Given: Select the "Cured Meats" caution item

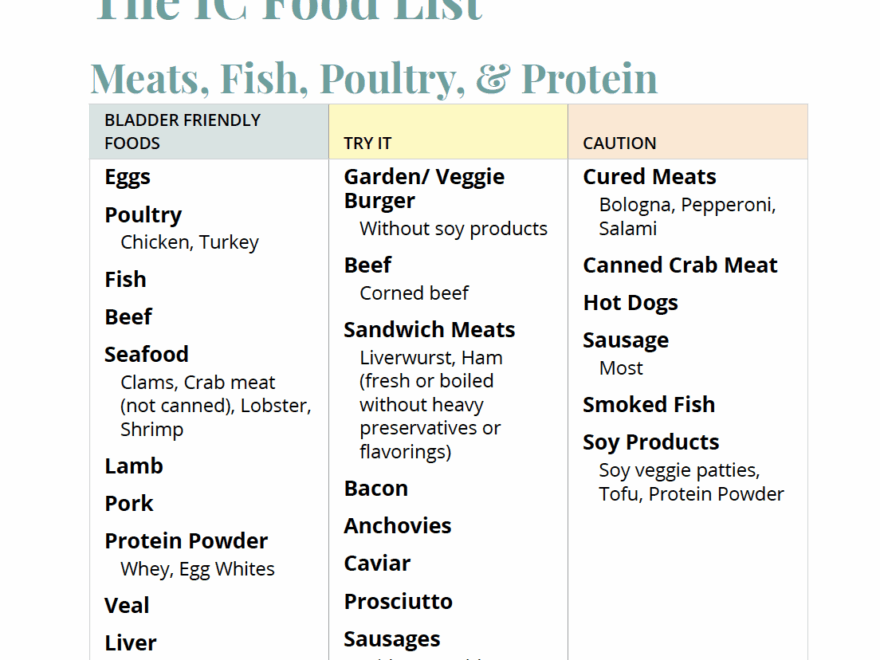Looking at the screenshot, I should pyautogui.click(x=649, y=177).
